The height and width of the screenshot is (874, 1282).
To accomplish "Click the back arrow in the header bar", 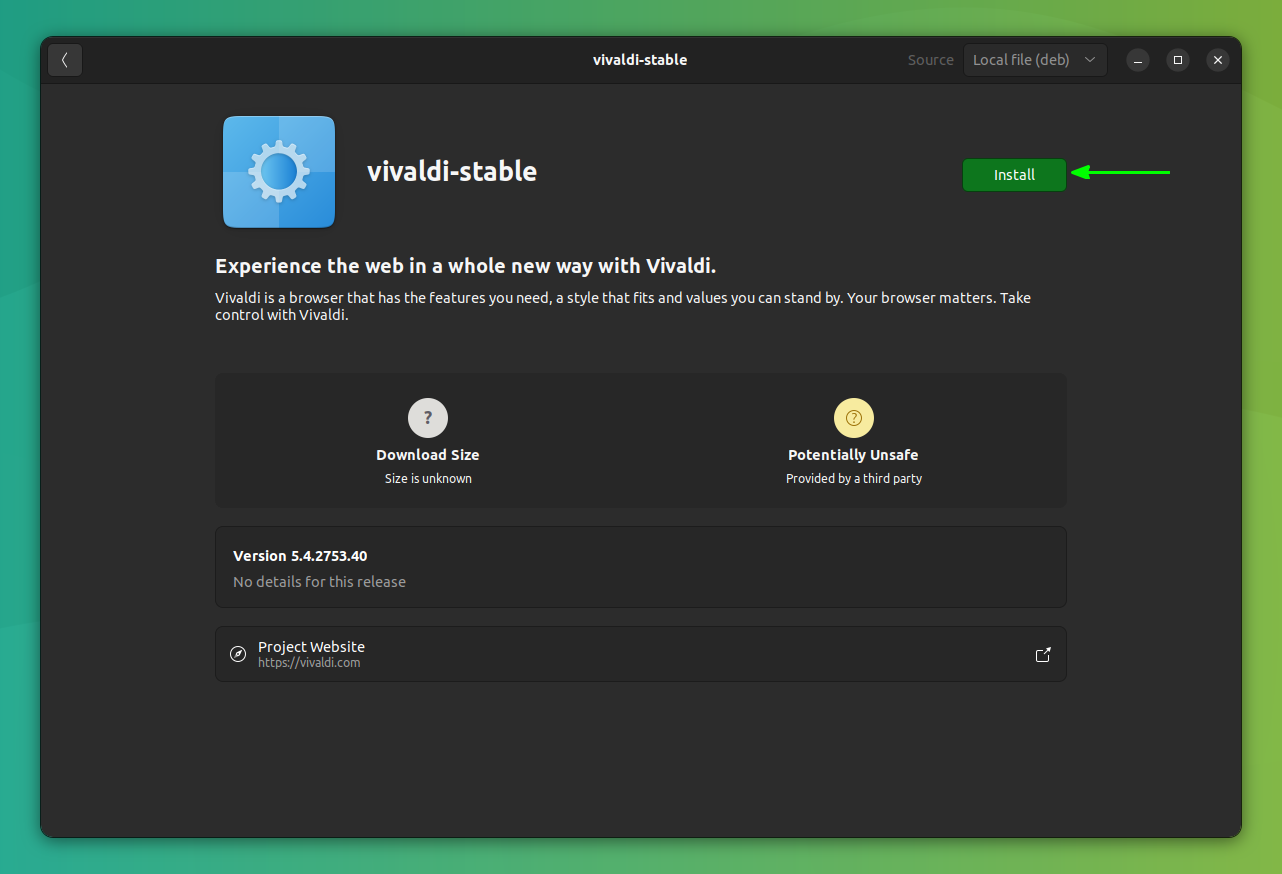I will tap(64, 60).
